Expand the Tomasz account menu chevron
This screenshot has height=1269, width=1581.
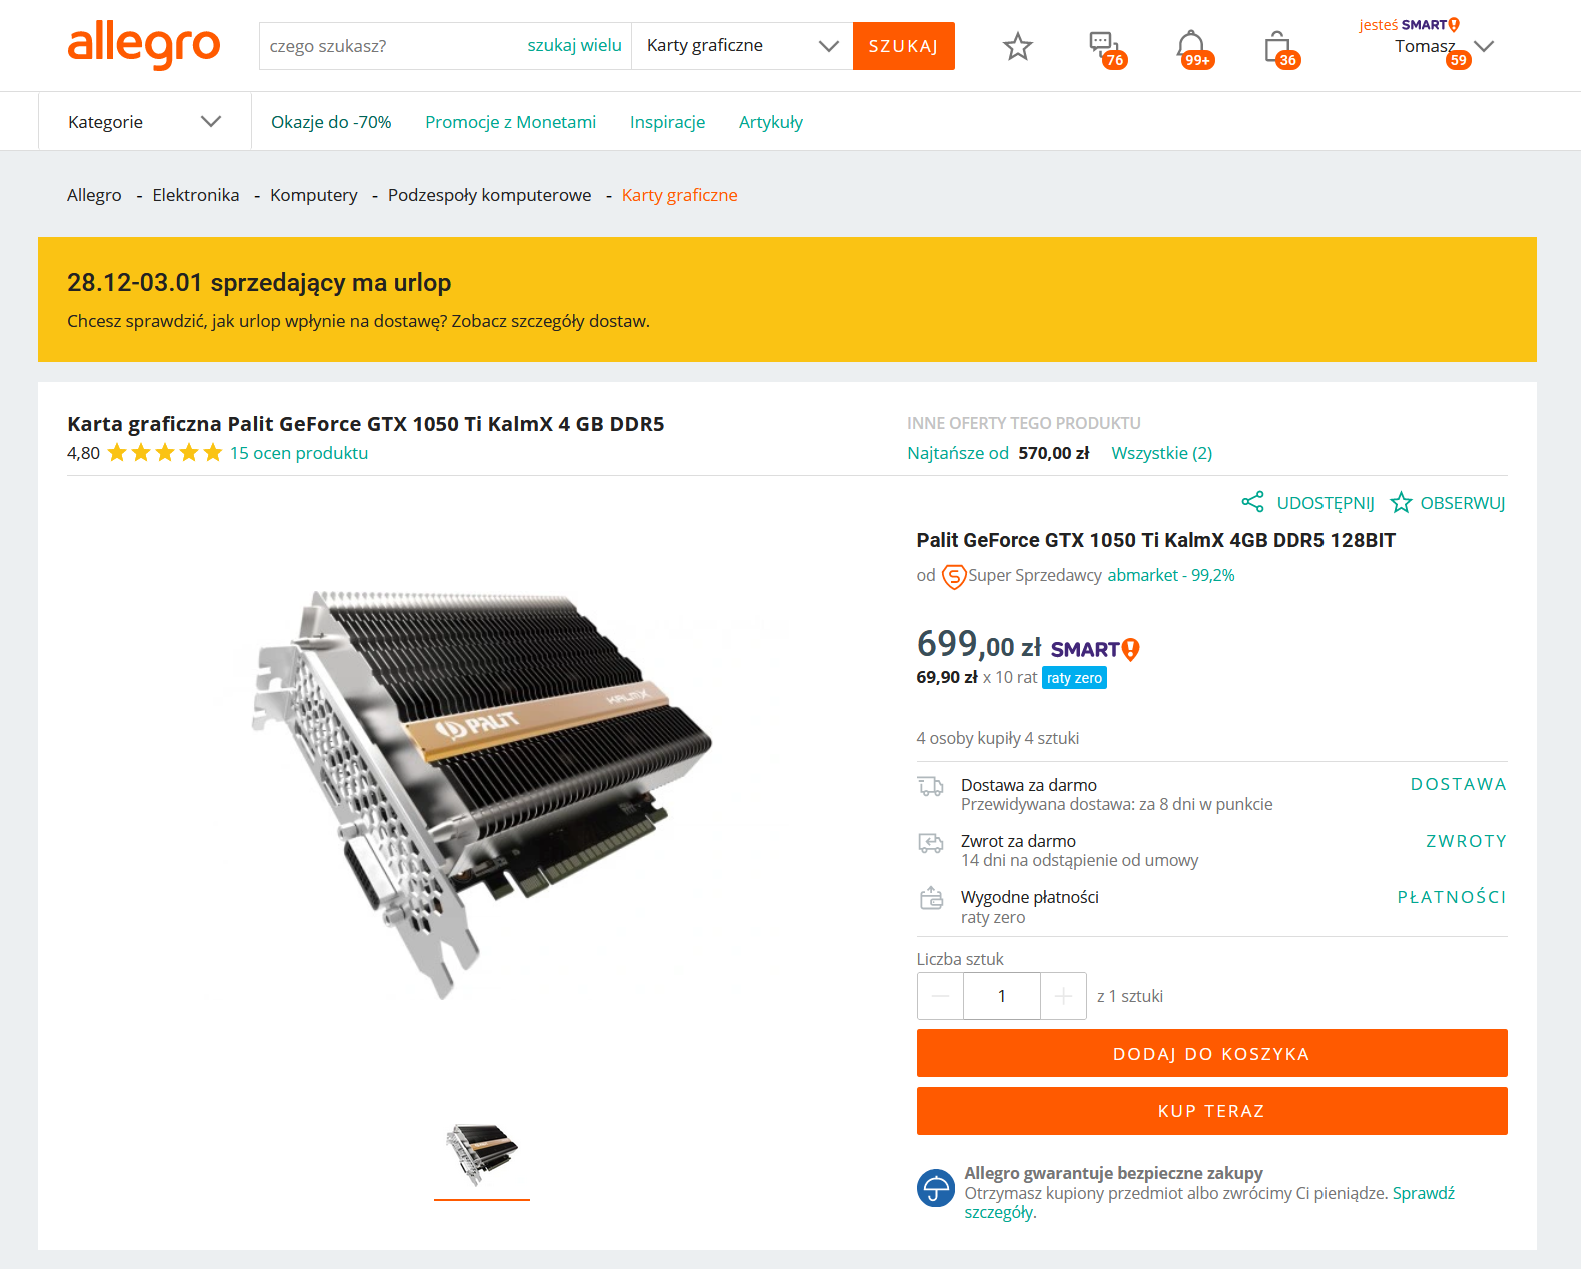(1484, 46)
